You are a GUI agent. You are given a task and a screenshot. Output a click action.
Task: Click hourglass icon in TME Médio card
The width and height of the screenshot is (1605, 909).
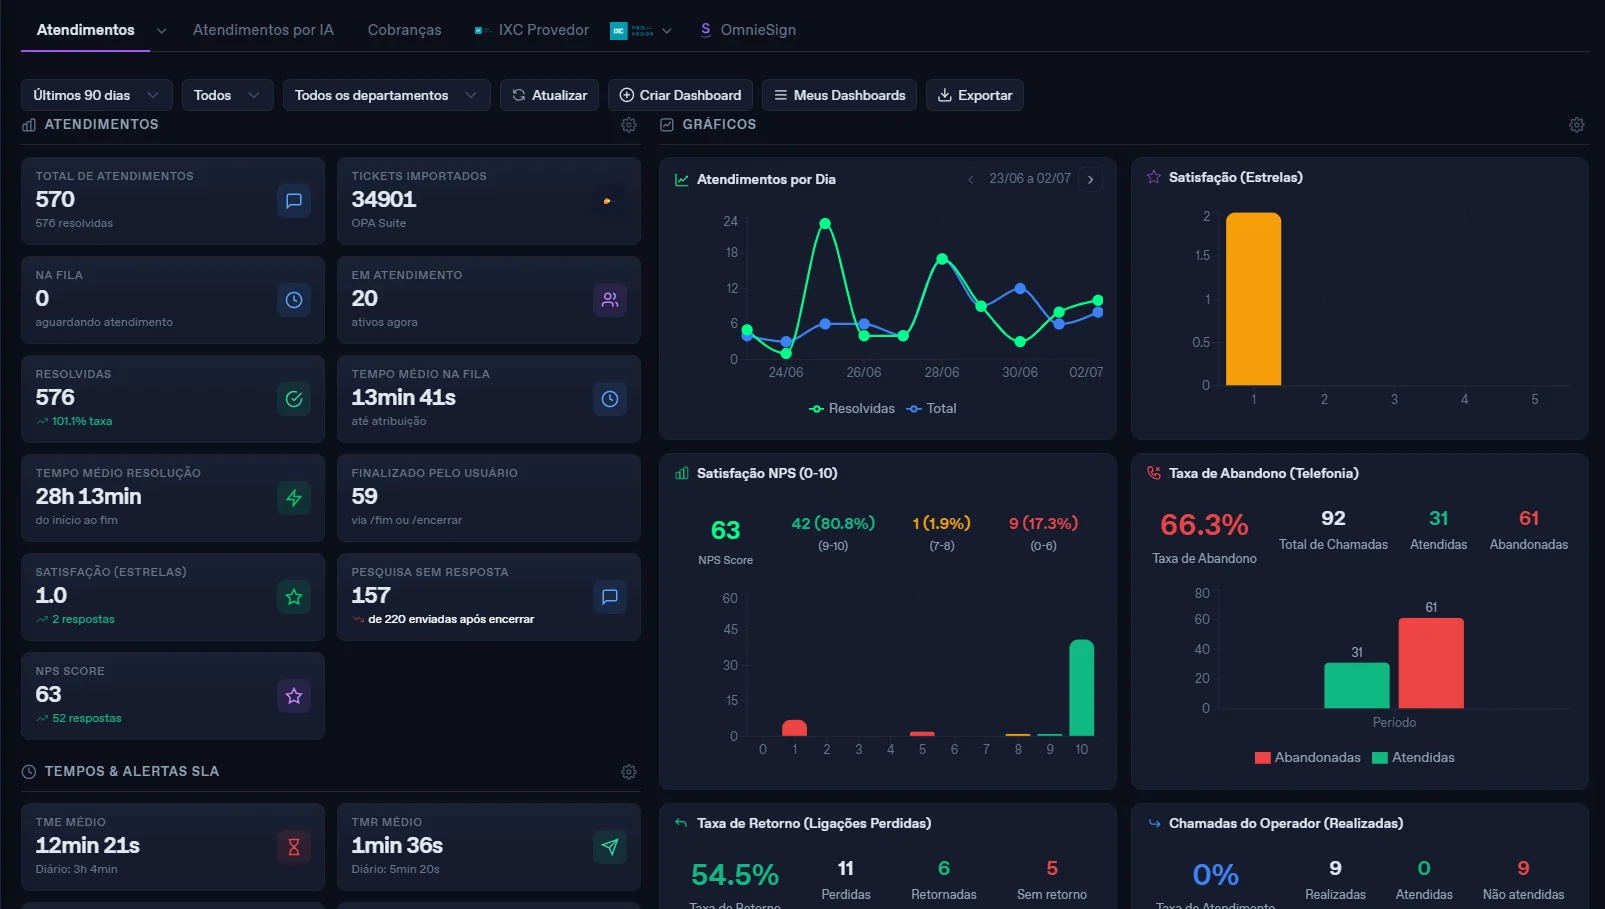[294, 847]
